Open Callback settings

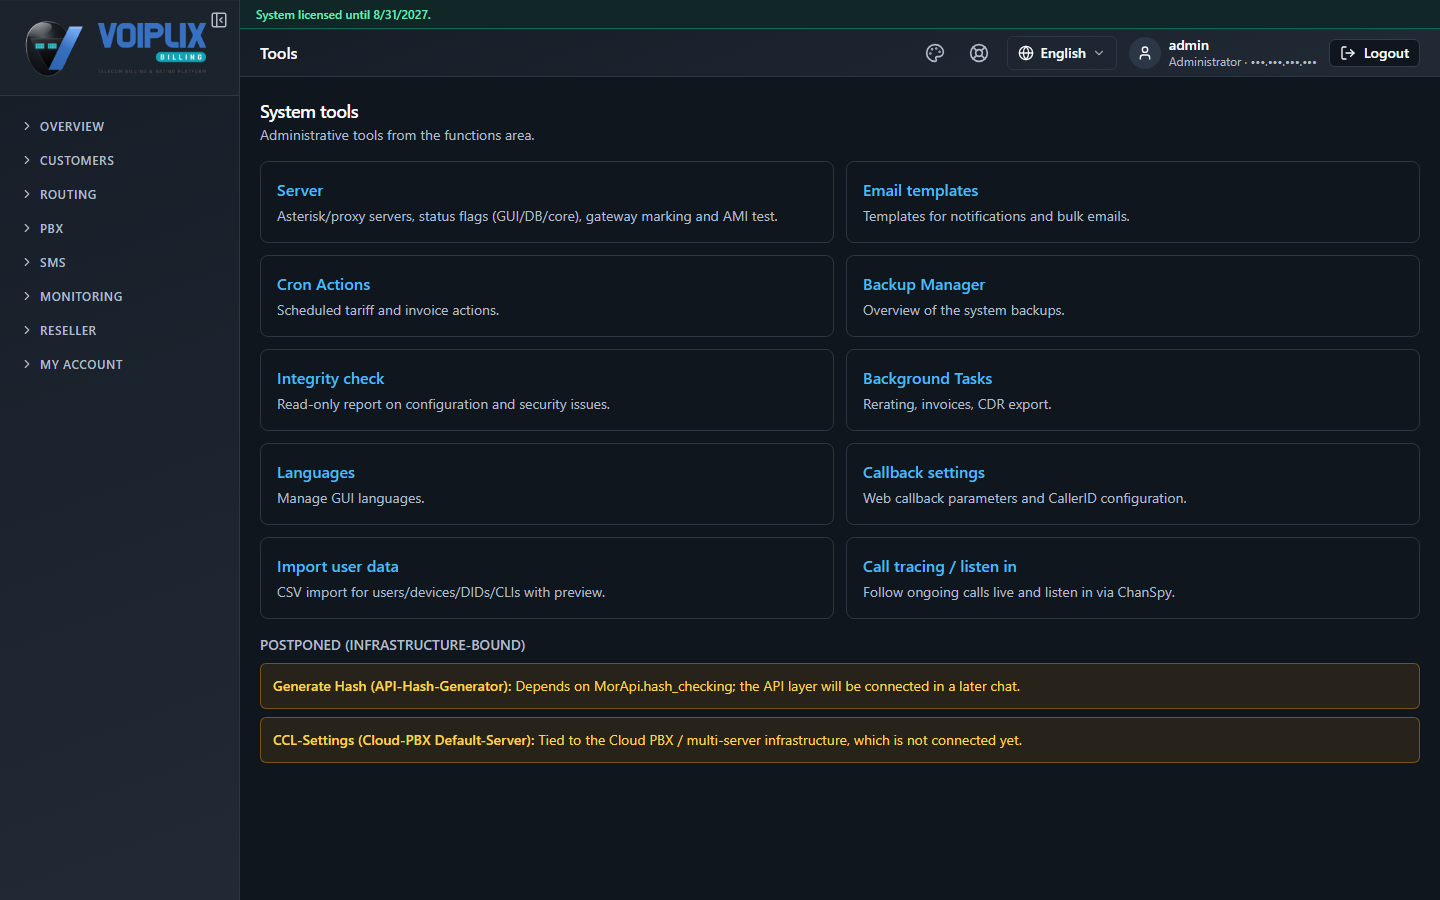click(x=1133, y=484)
